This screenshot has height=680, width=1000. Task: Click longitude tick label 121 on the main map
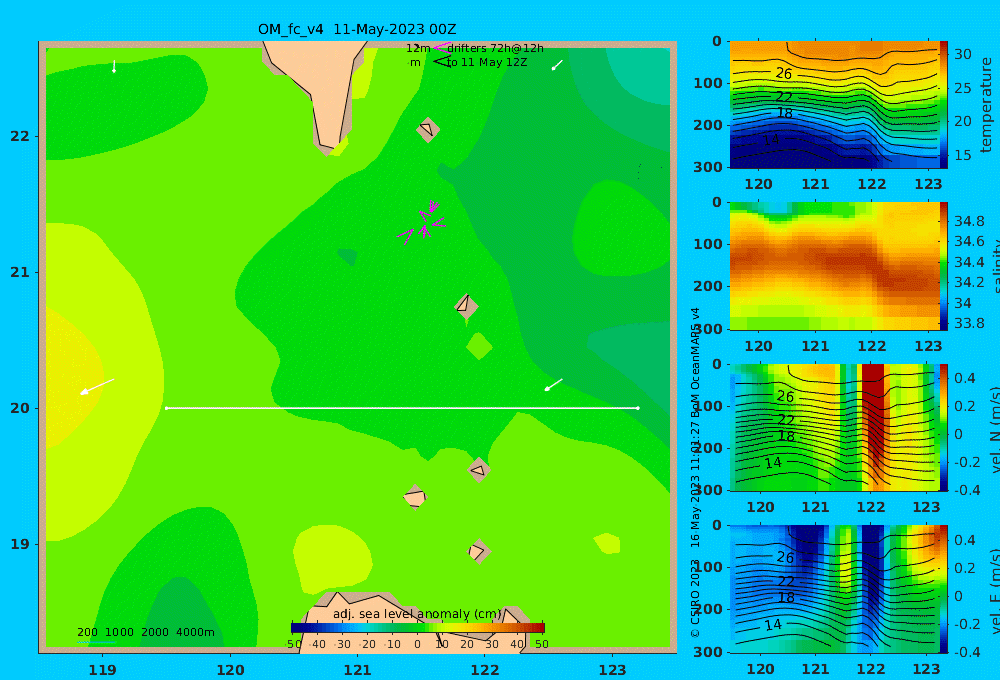pyautogui.click(x=358, y=670)
